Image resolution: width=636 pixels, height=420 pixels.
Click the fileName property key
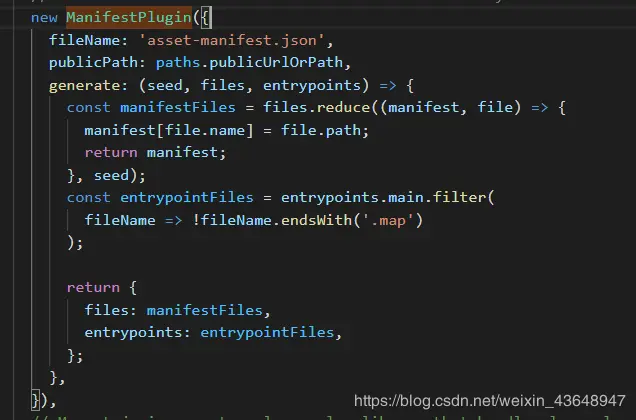pos(84,41)
